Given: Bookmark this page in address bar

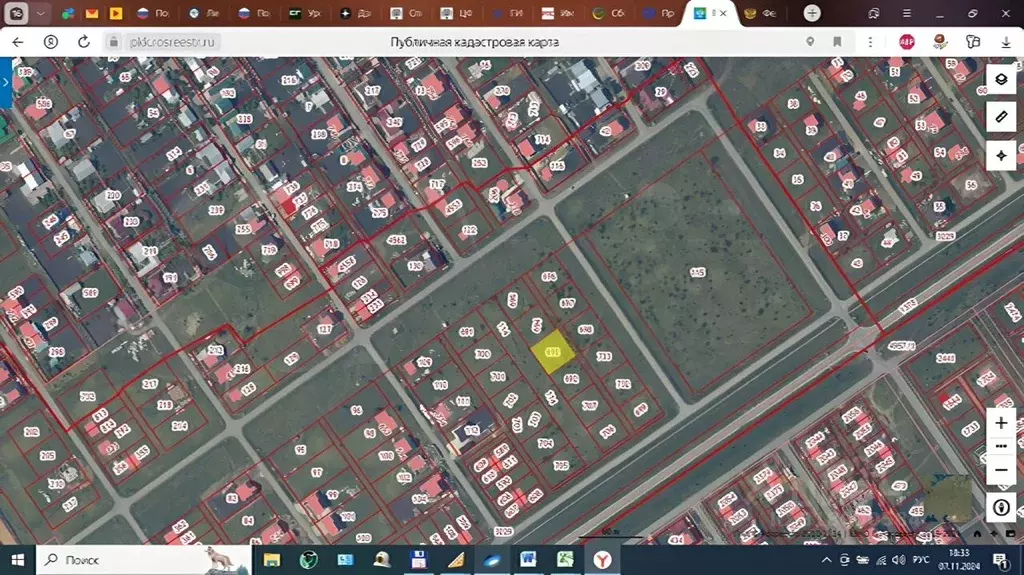Looking at the screenshot, I should pyautogui.click(x=837, y=42).
